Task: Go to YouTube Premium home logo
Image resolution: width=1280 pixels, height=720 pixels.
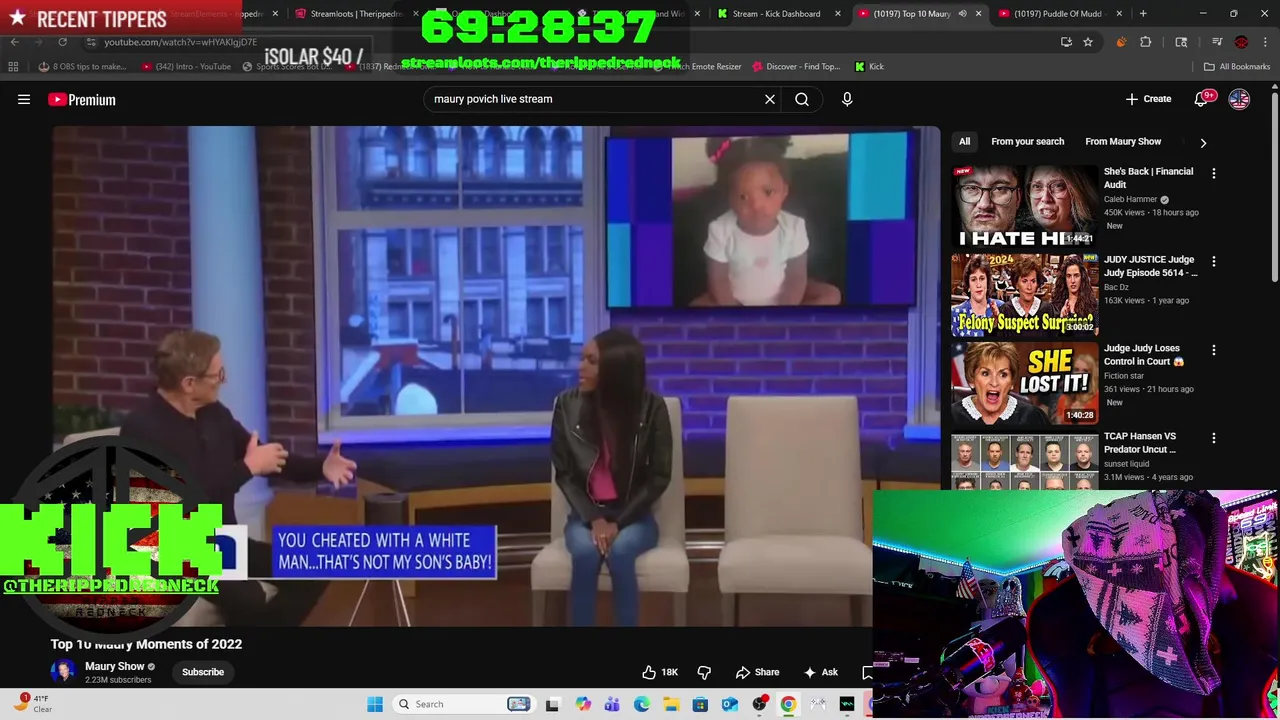Action: 82,99
